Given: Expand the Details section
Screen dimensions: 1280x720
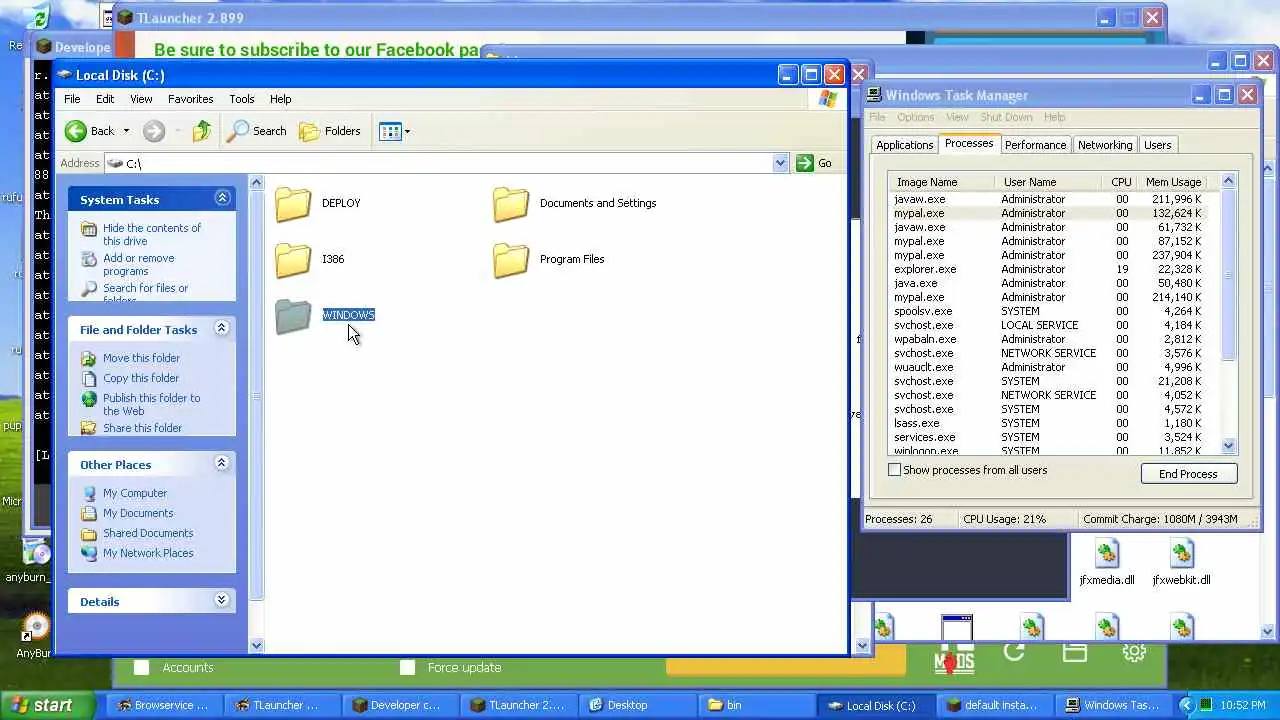Looking at the screenshot, I should tap(222, 601).
